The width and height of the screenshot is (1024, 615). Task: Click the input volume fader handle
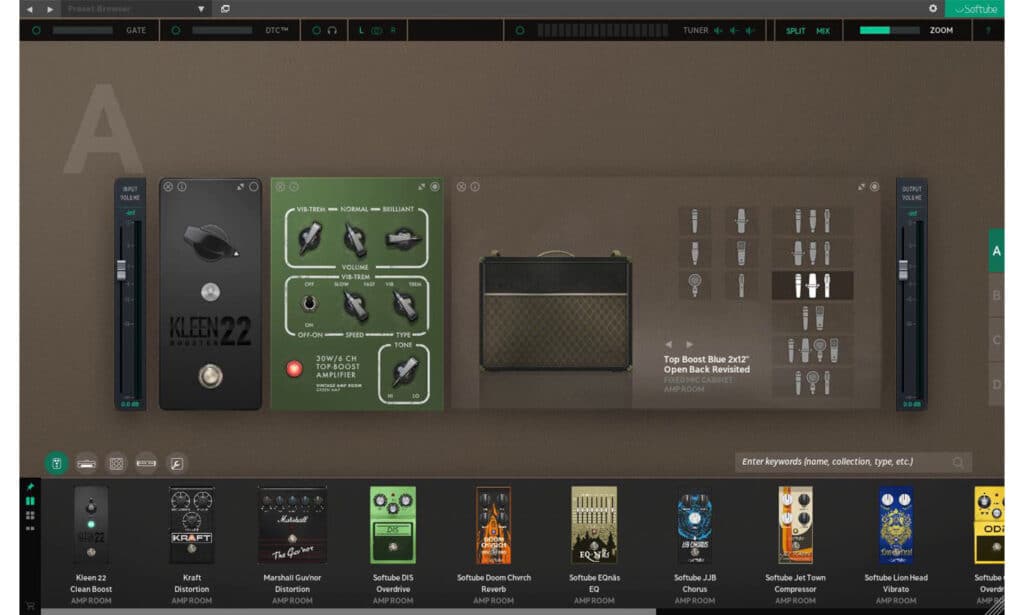[121, 270]
